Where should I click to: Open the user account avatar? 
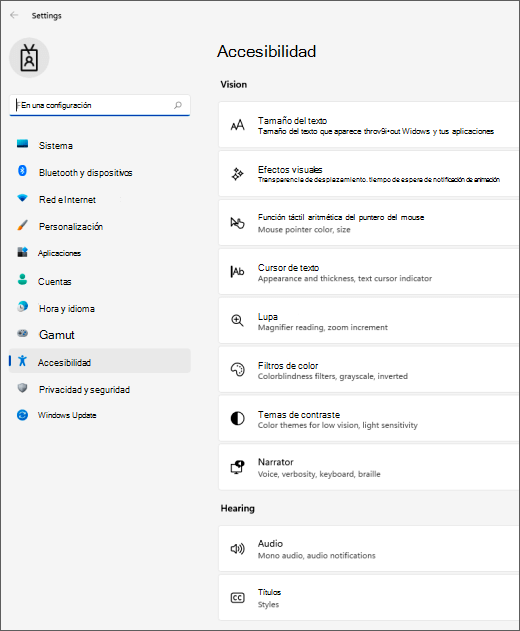pos(29,58)
